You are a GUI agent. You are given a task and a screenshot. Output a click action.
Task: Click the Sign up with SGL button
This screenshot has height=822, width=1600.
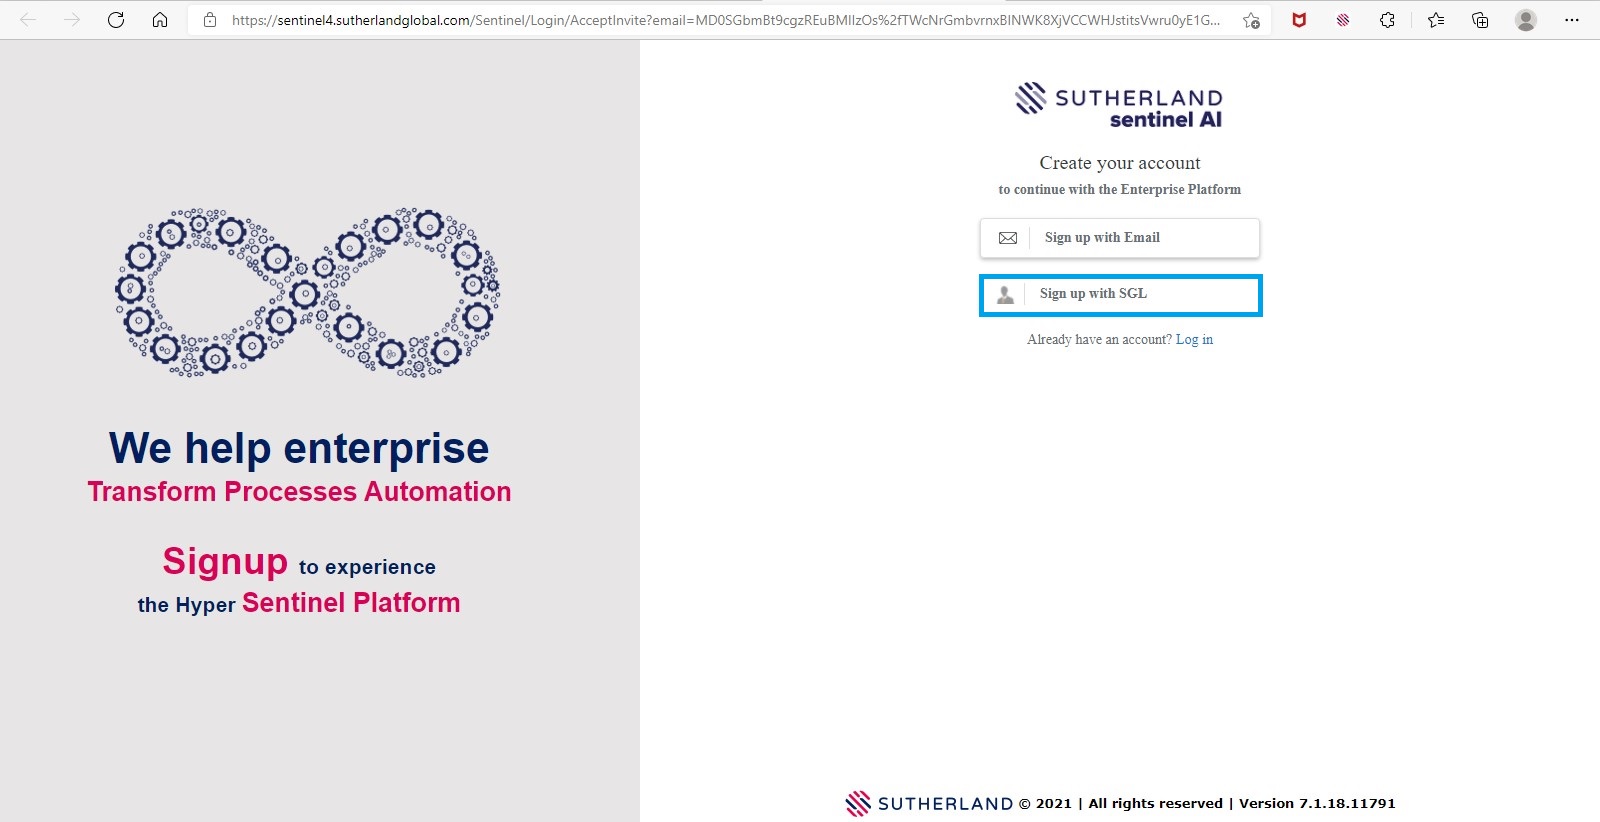click(1120, 295)
